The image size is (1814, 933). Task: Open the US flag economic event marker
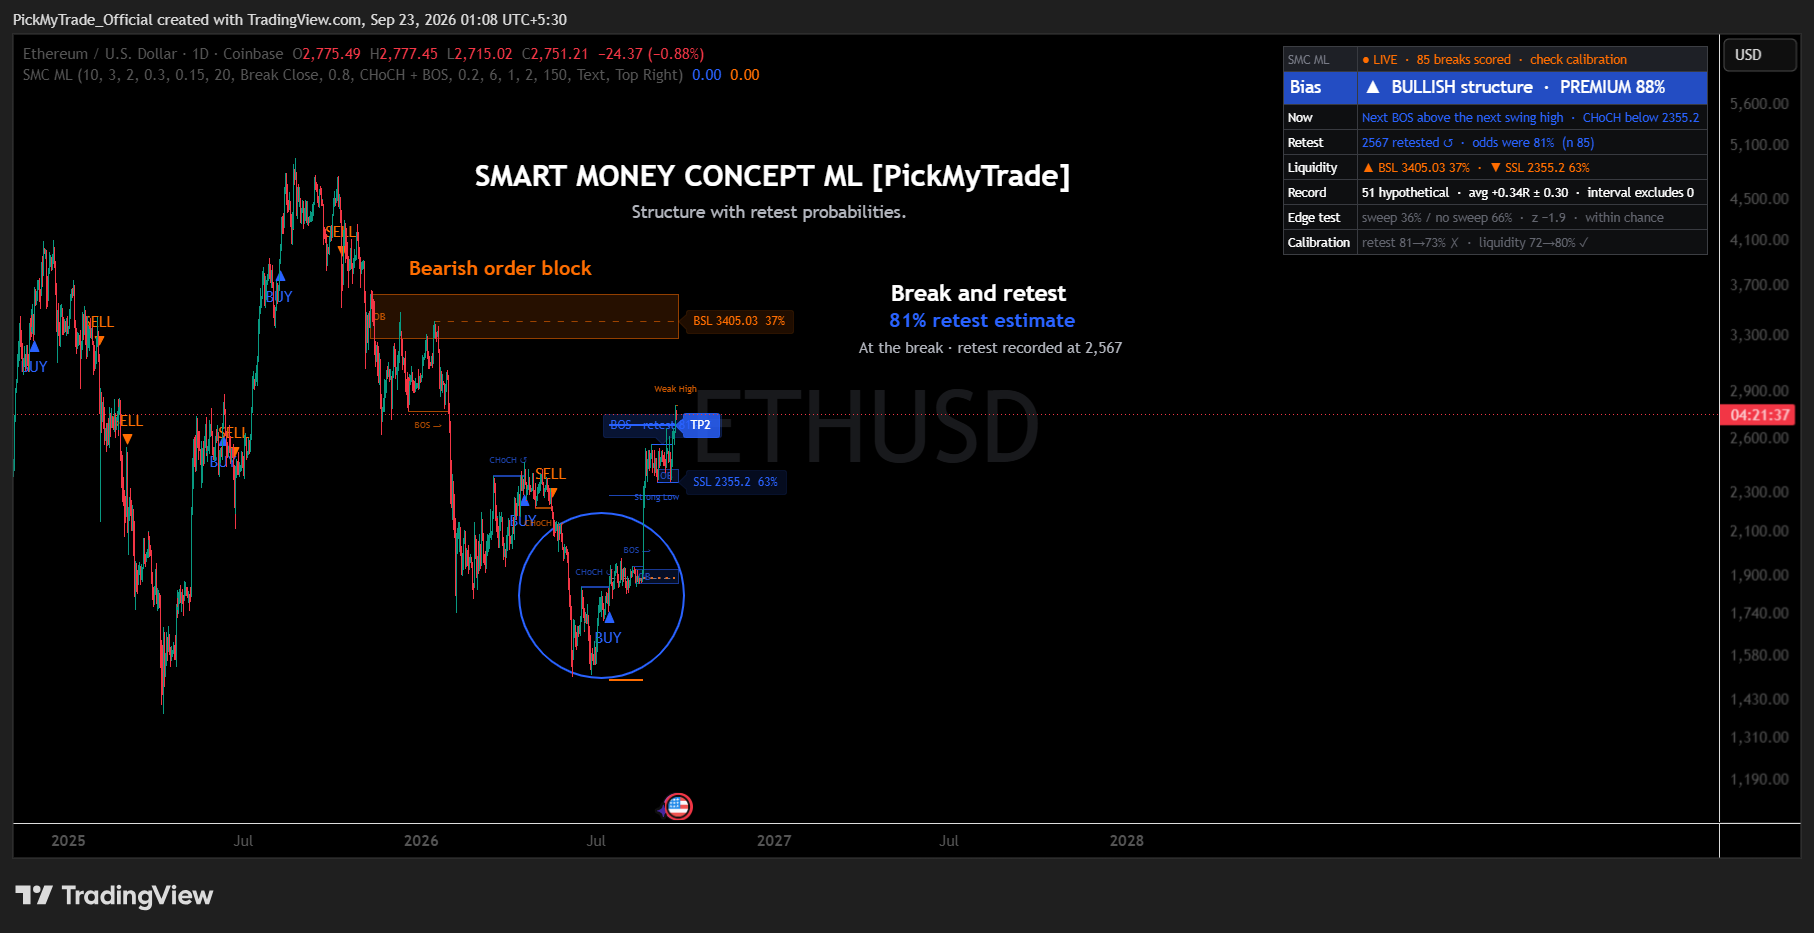[678, 806]
